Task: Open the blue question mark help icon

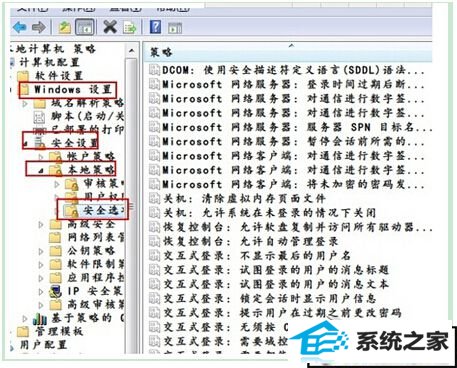Action: 155,27
